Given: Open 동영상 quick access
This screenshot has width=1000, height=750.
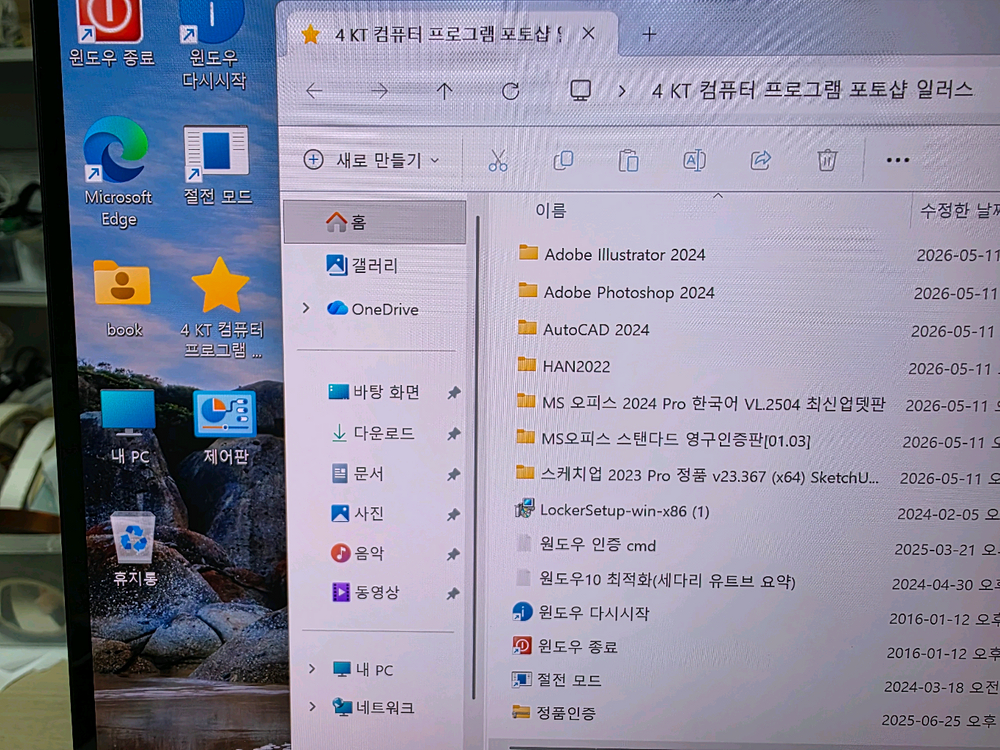Looking at the screenshot, I should [x=365, y=592].
